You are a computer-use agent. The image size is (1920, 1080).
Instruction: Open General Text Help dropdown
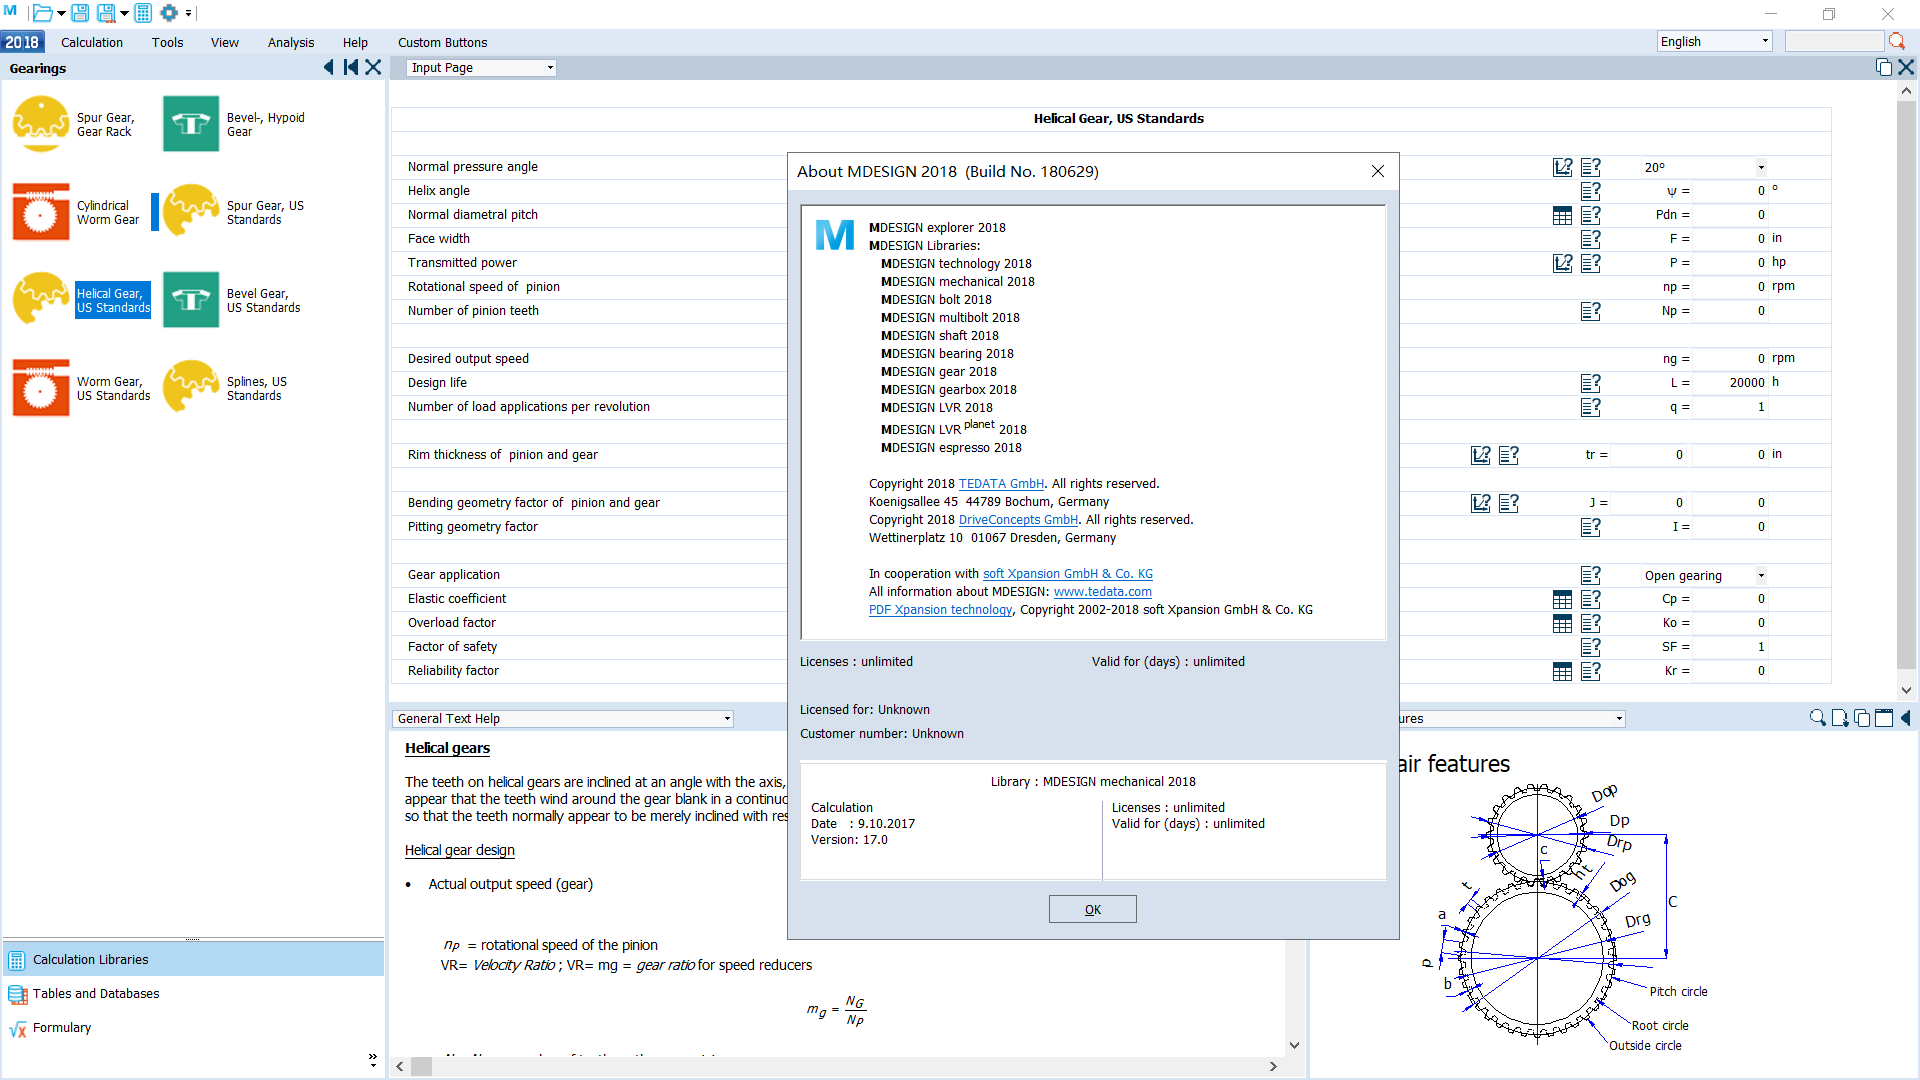click(x=563, y=718)
